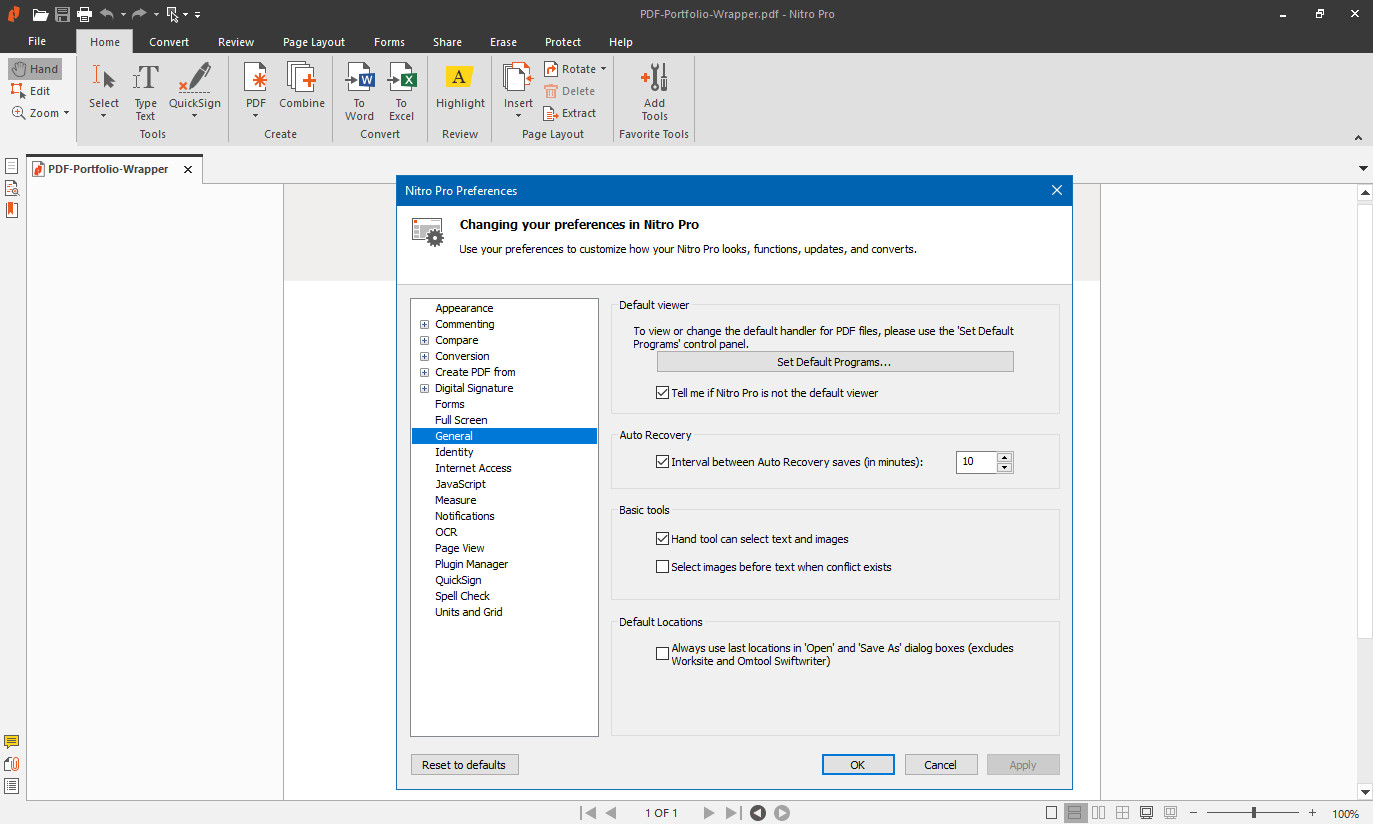The image size is (1373, 824).
Task: Expand the Commenting tree node
Action: [x=424, y=324]
